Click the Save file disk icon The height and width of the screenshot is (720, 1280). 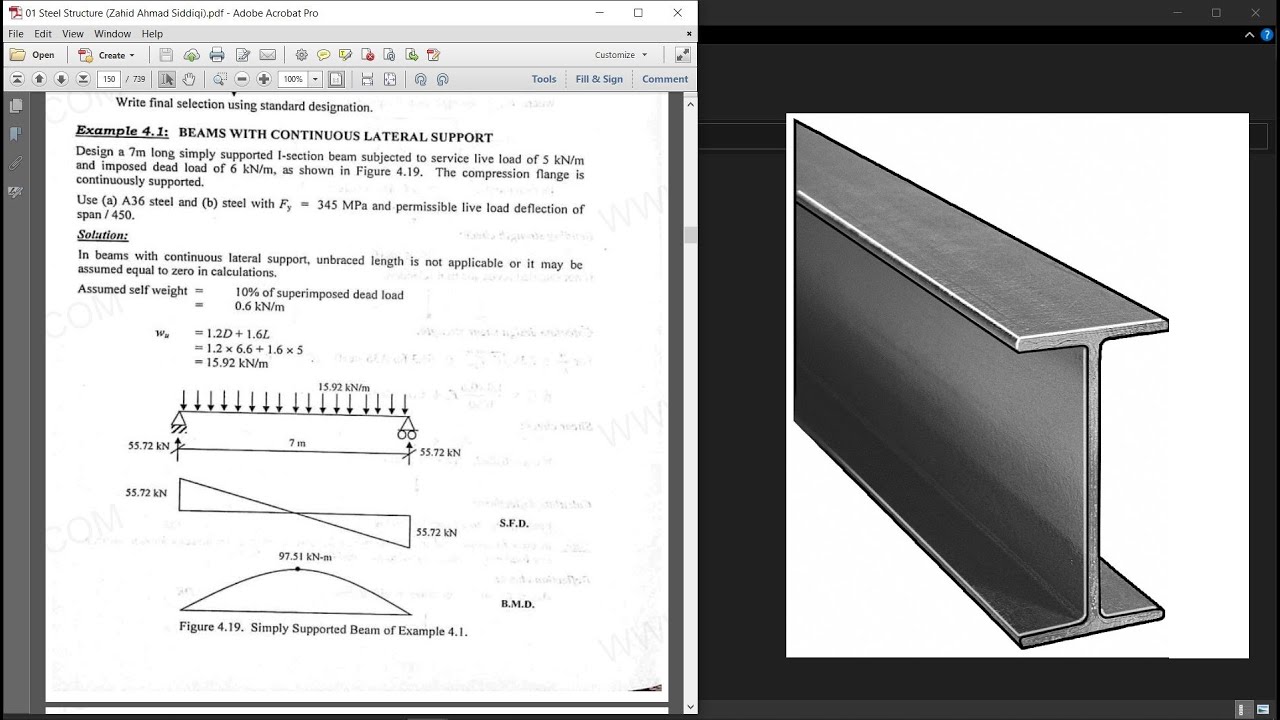pyautogui.click(x=166, y=55)
